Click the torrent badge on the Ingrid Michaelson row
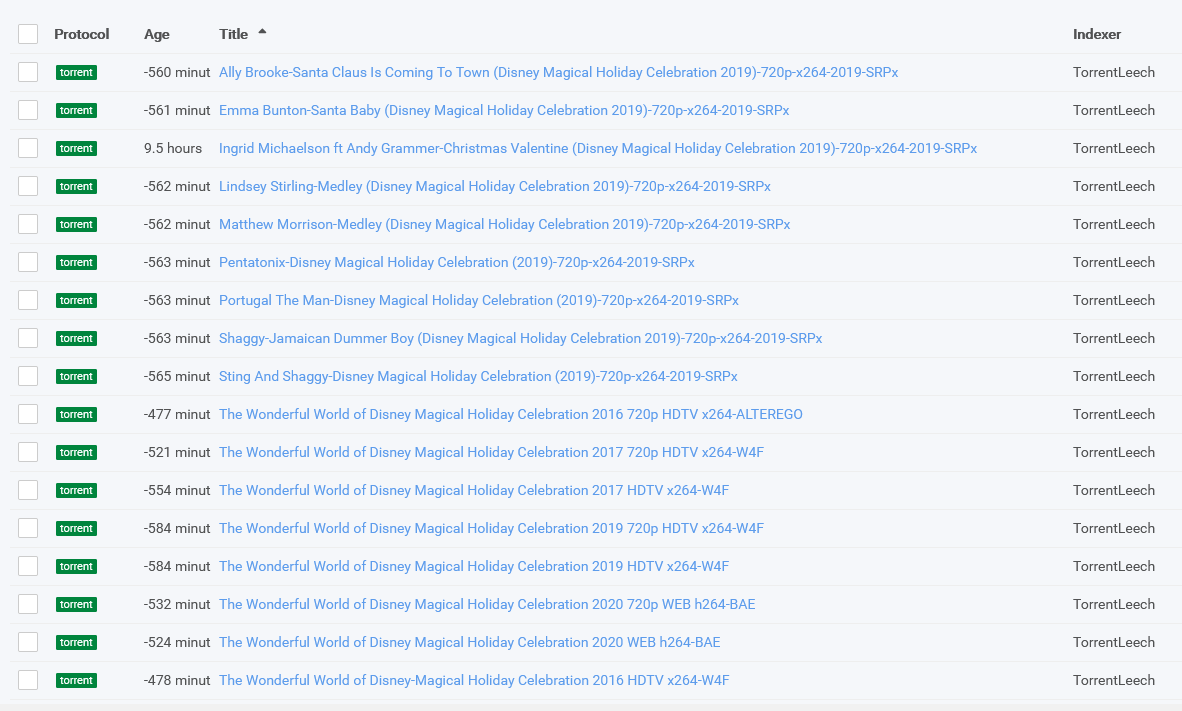This screenshot has height=711, width=1182. pos(76,148)
